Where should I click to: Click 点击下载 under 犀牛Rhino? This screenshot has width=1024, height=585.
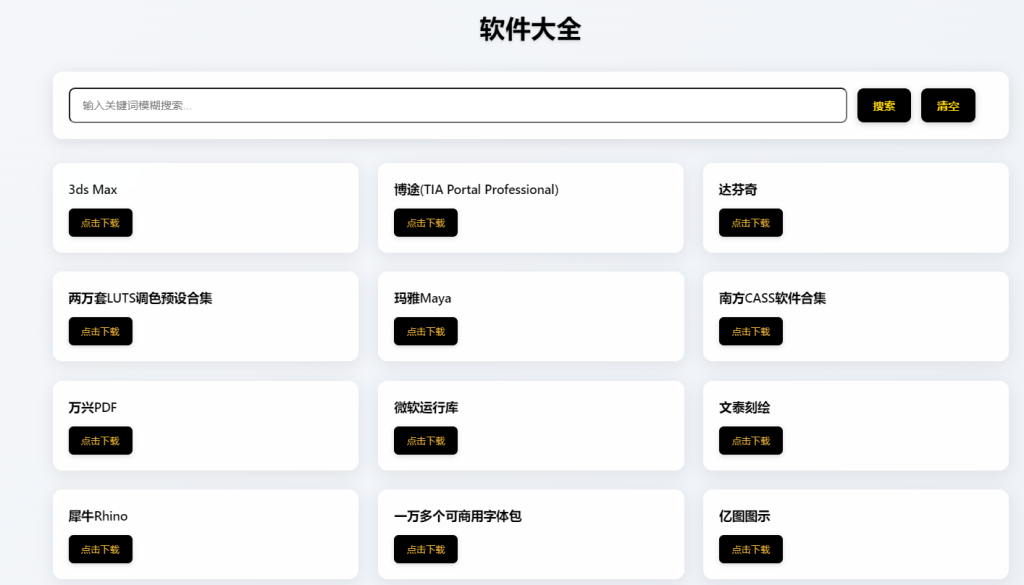coord(101,549)
